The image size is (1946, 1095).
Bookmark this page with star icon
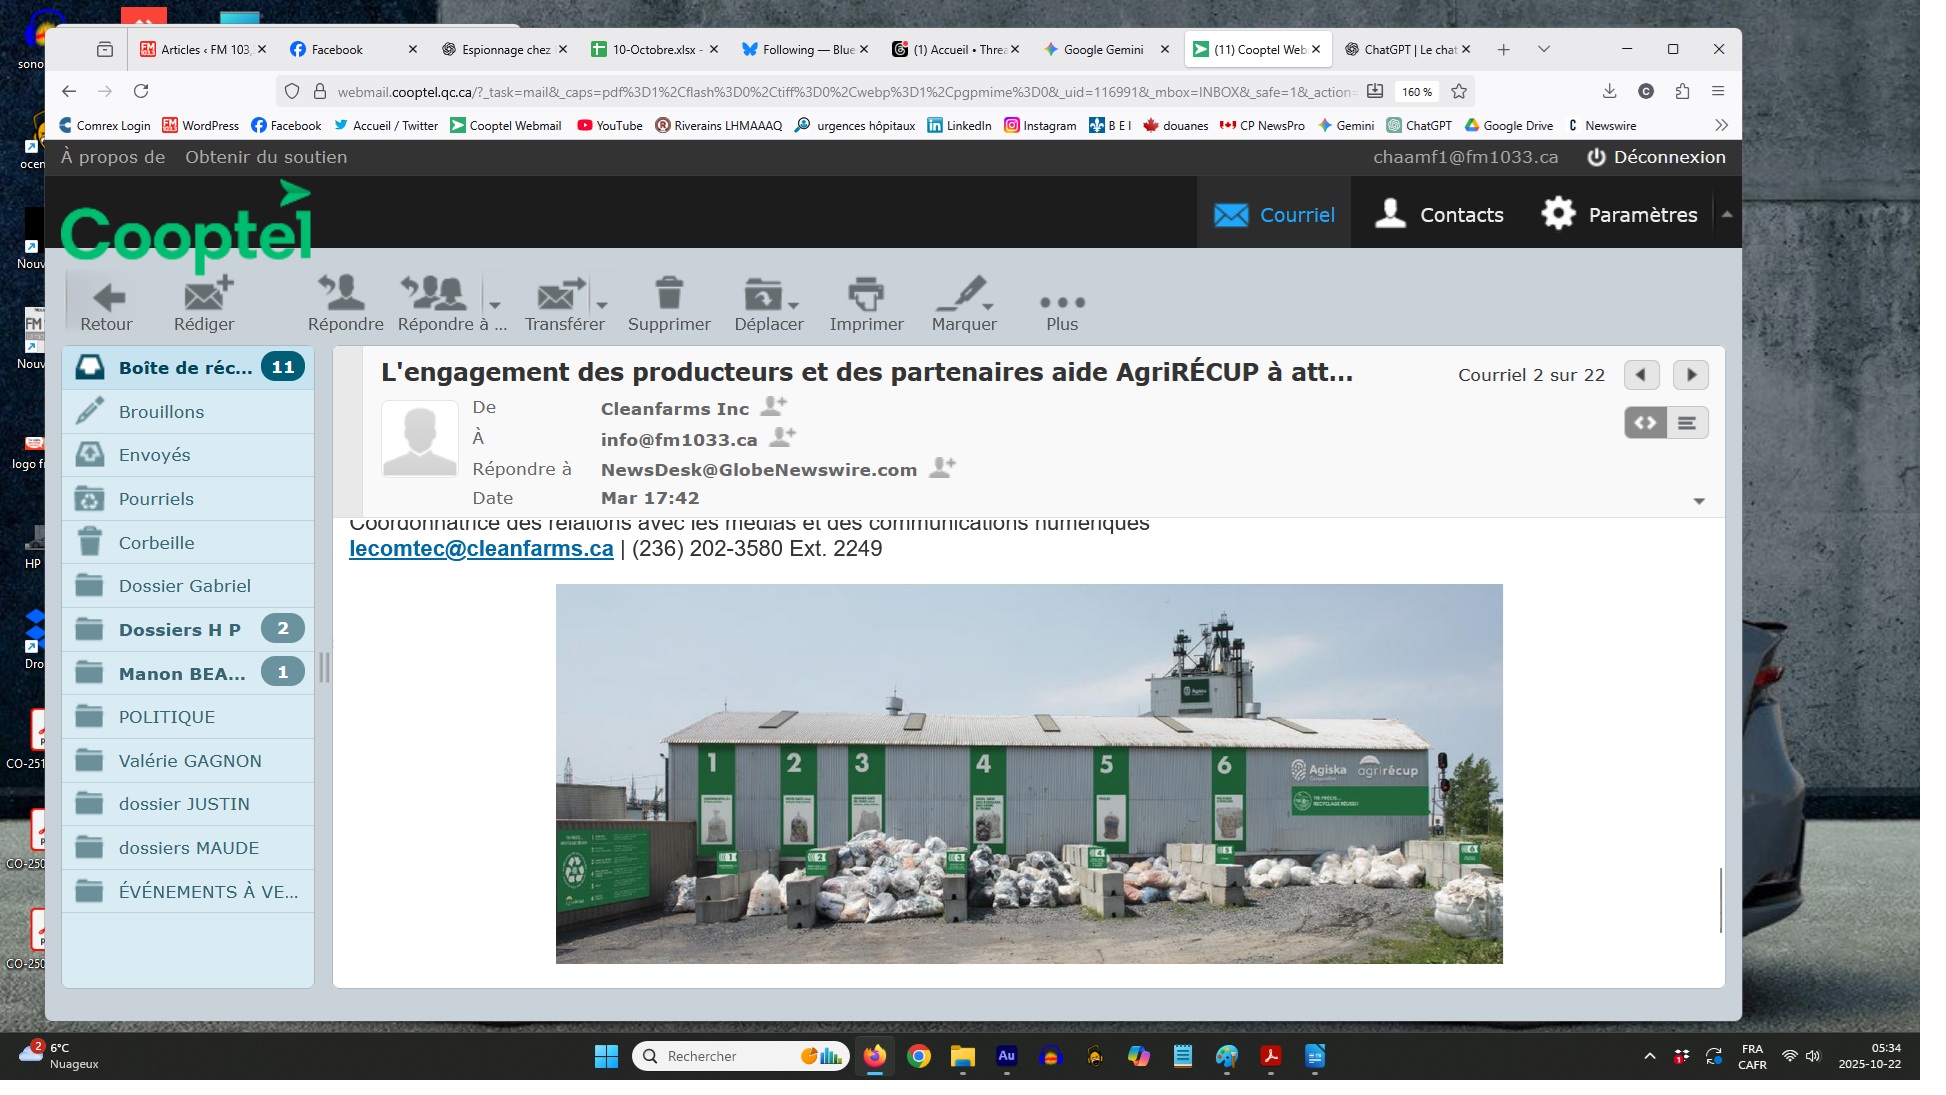point(1459,91)
